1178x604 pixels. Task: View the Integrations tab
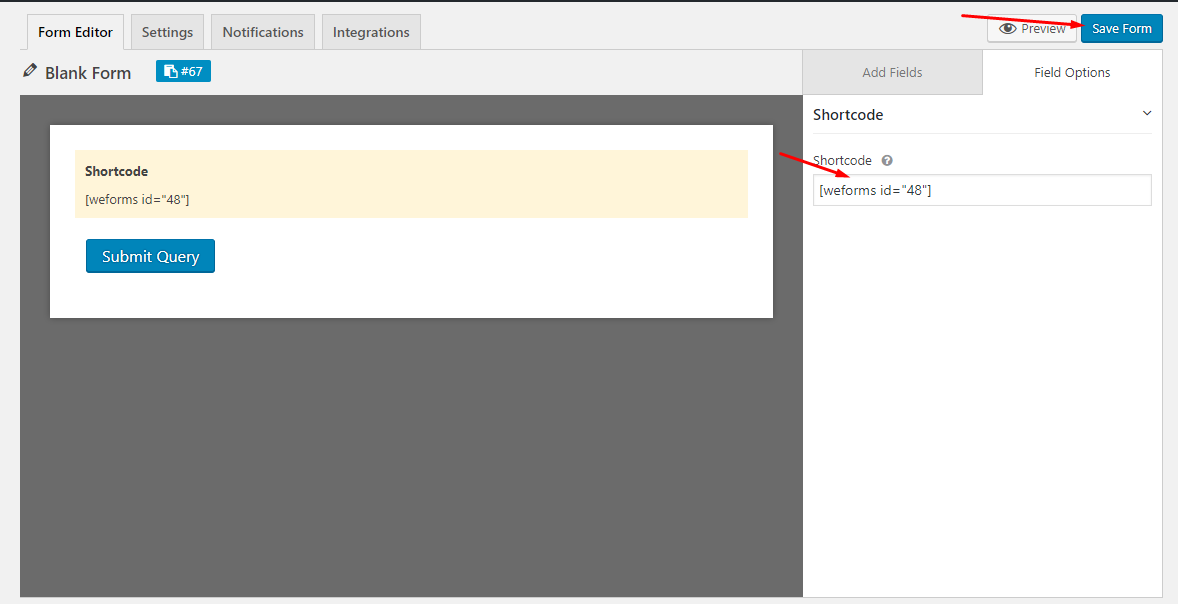pos(371,31)
